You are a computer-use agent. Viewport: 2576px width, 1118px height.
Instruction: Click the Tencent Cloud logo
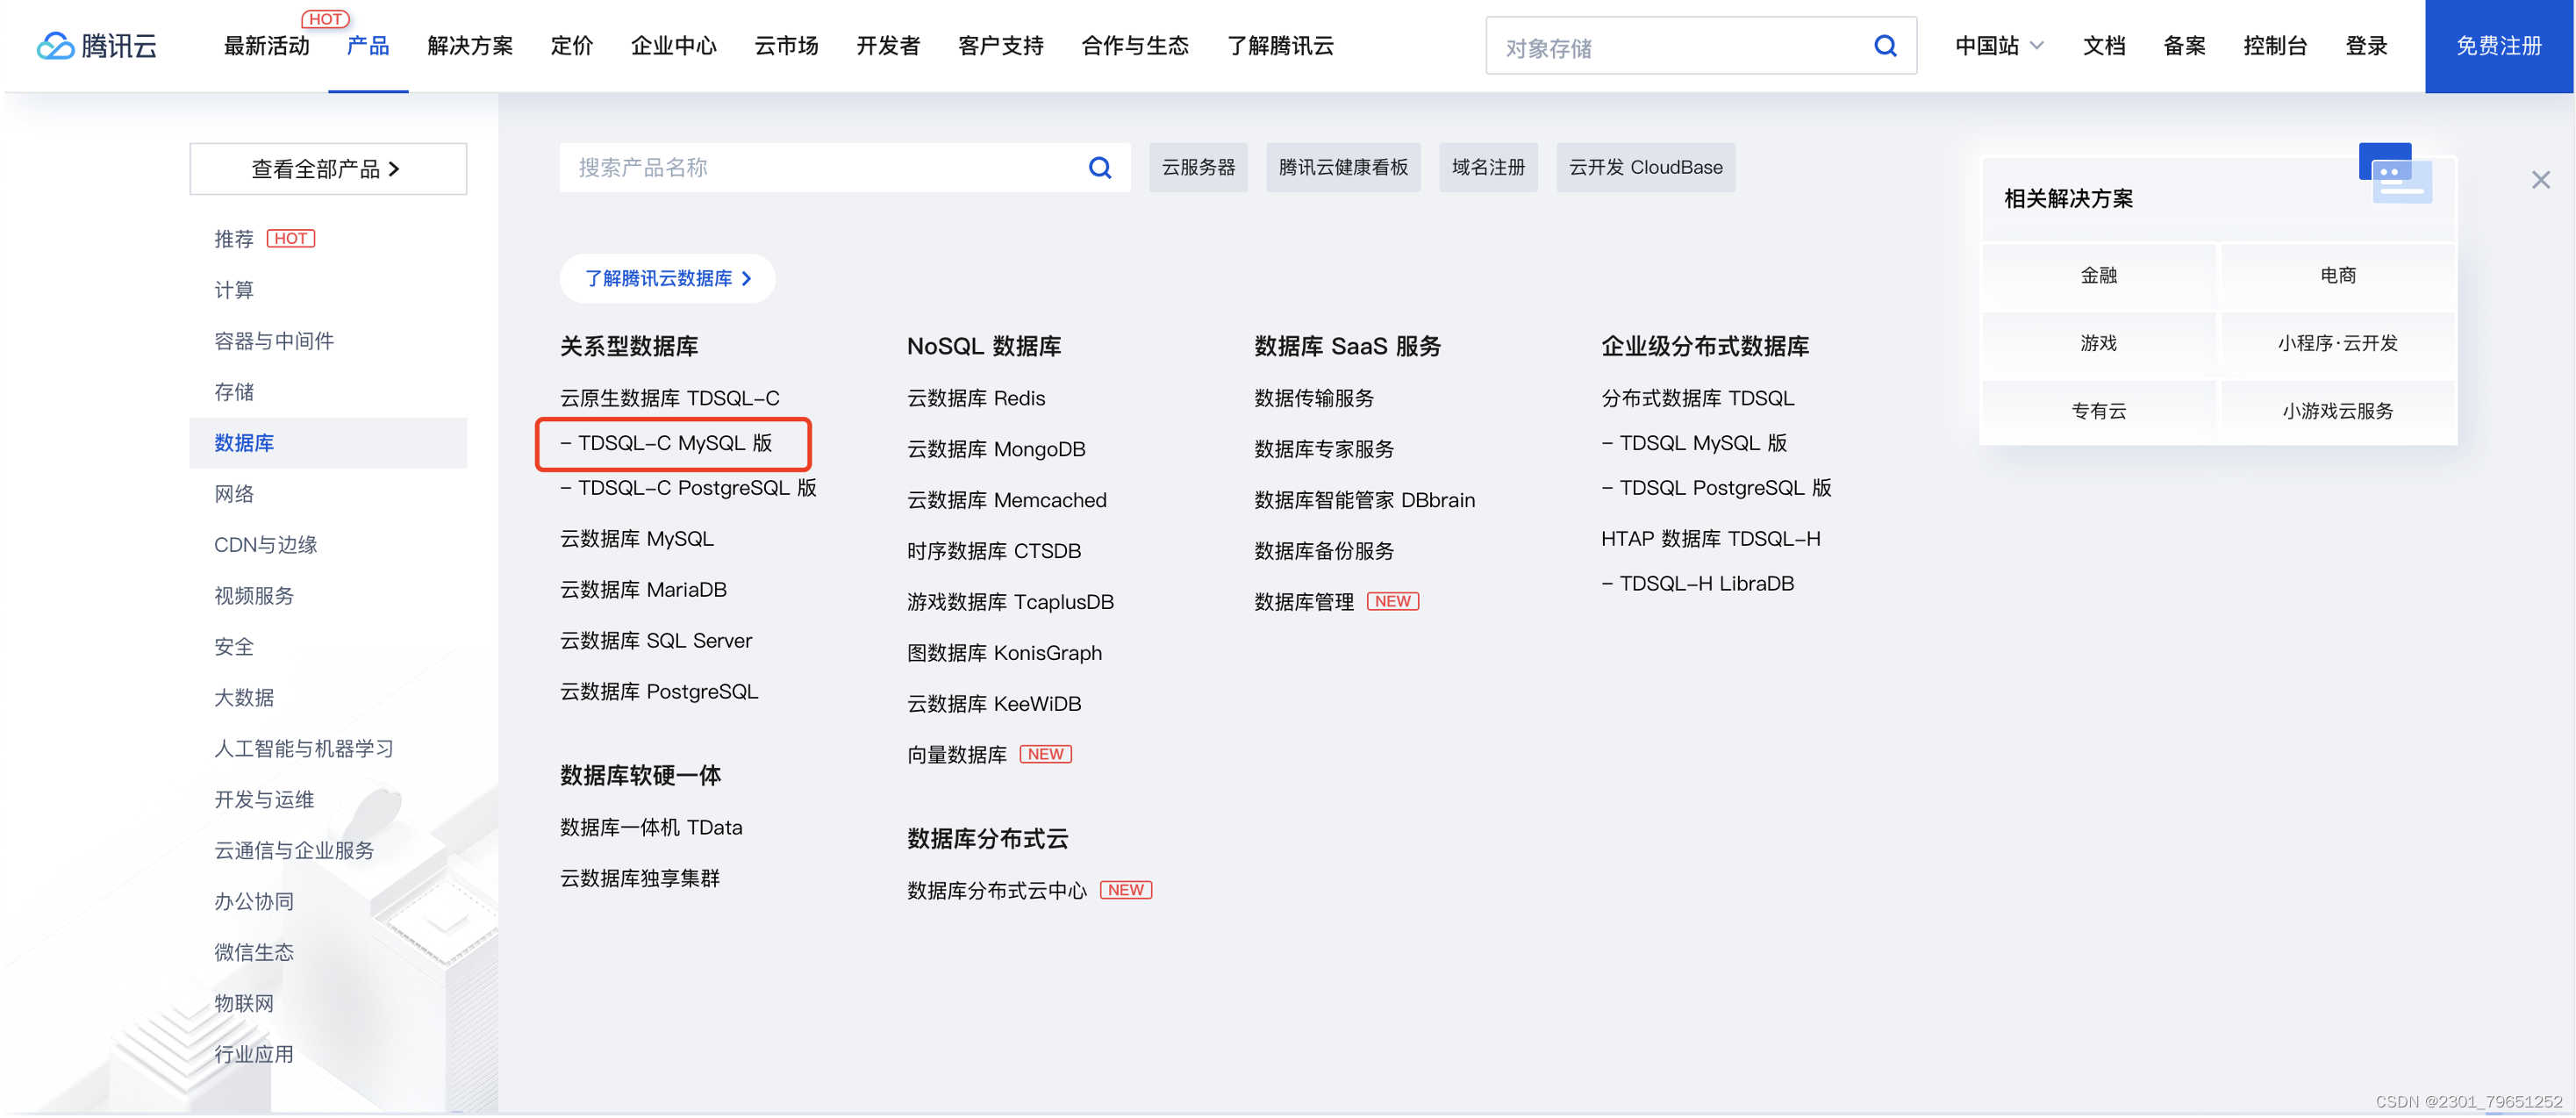click(x=97, y=46)
